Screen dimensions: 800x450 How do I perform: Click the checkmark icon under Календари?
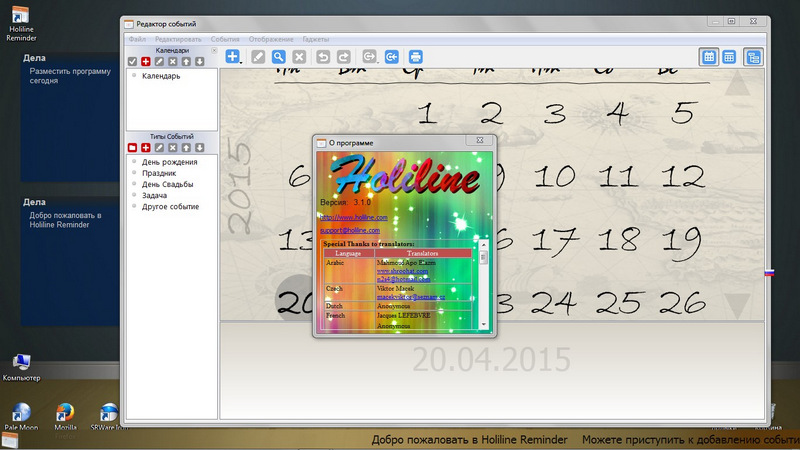pos(132,61)
